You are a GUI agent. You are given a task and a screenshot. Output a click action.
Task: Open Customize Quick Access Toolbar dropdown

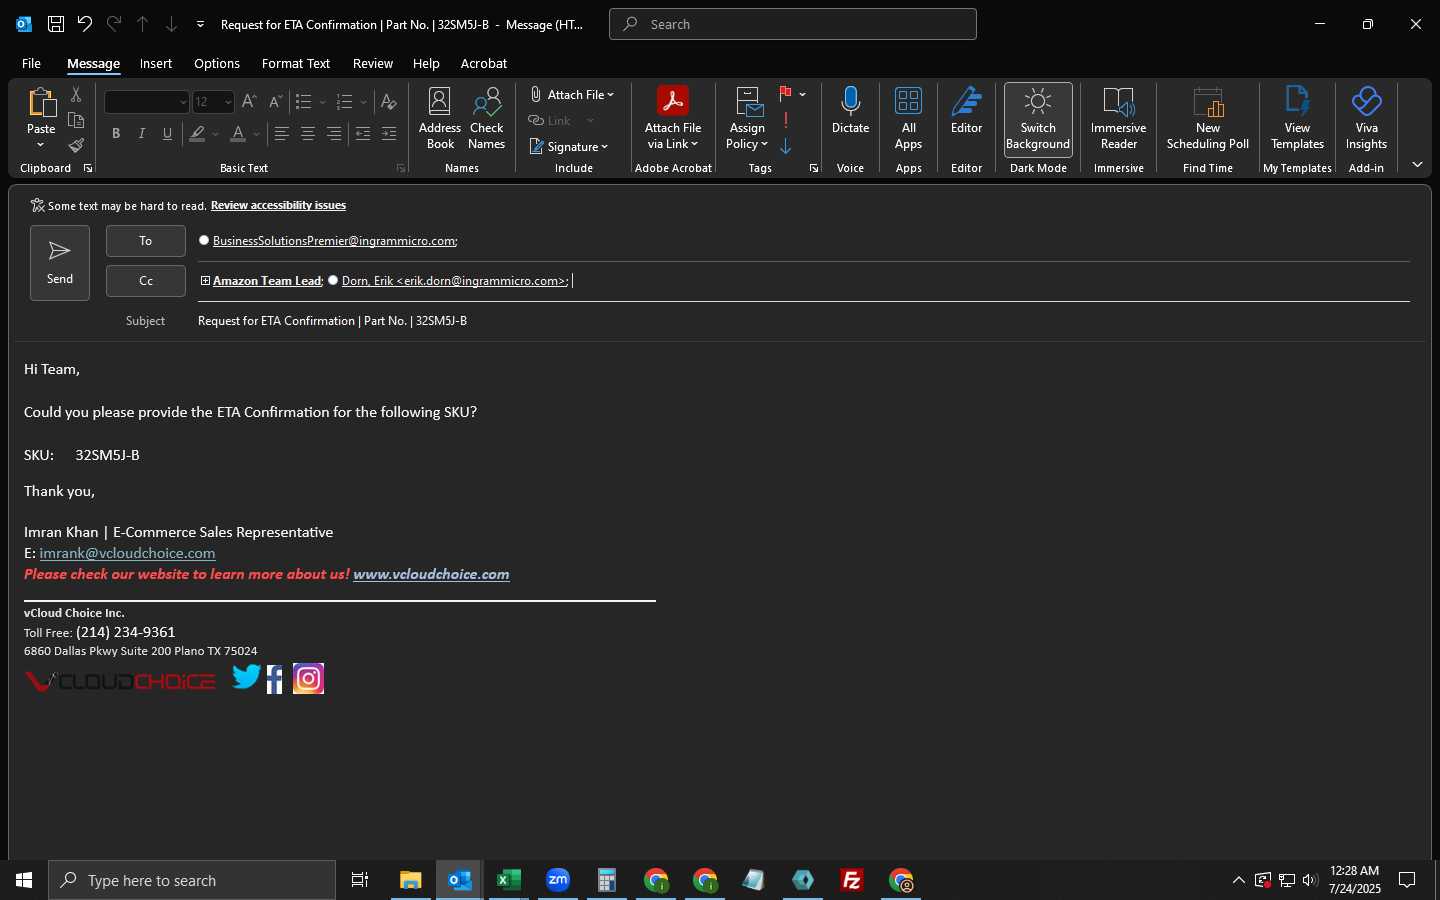pos(200,24)
